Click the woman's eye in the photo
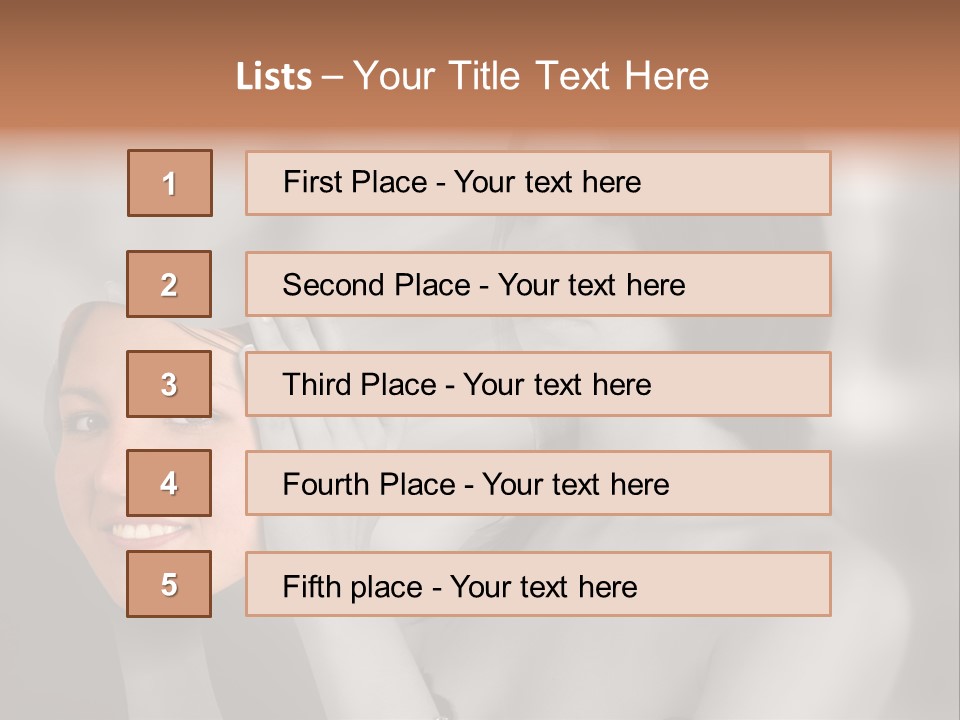The height and width of the screenshot is (720, 960). [x=88, y=423]
